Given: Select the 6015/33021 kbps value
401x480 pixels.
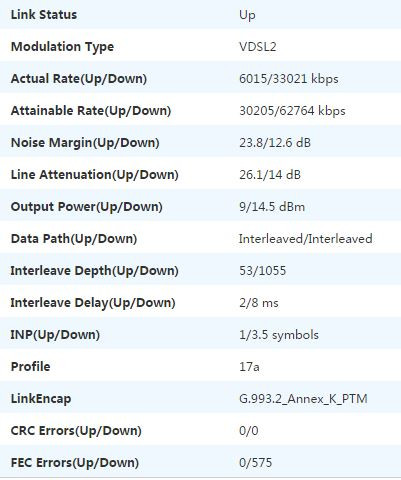Looking at the screenshot, I should click(289, 79).
